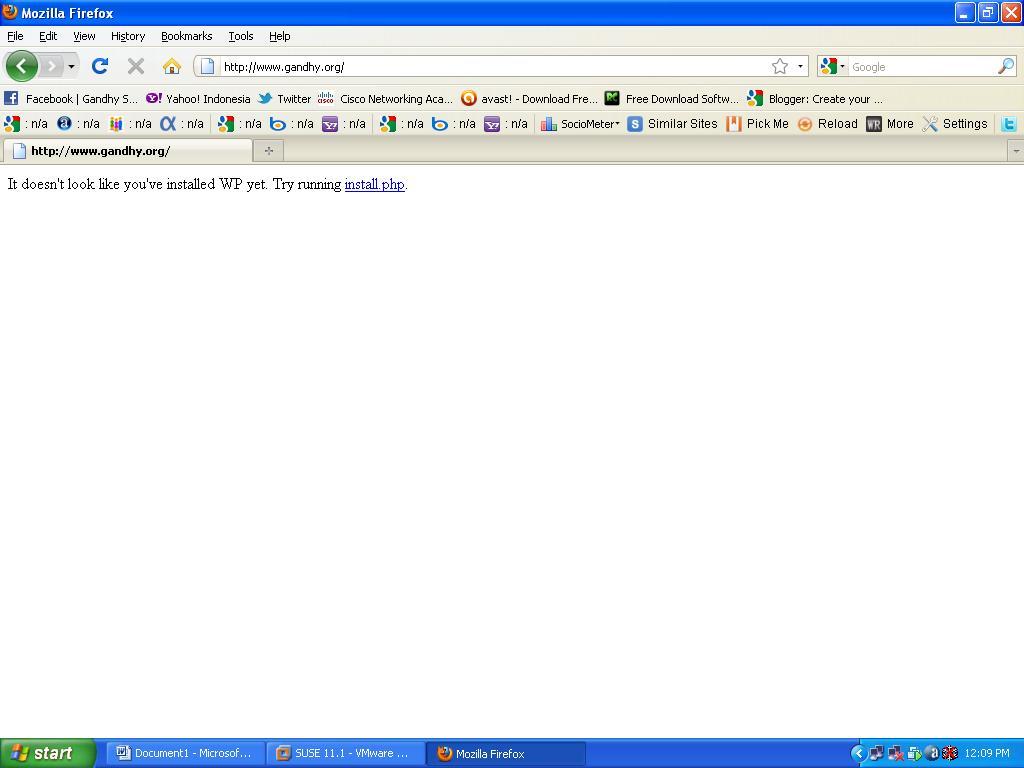Screen dimensions: 1024x768
Task: Click the Forward navigation arrow
Action: click(x=52, y=66)
